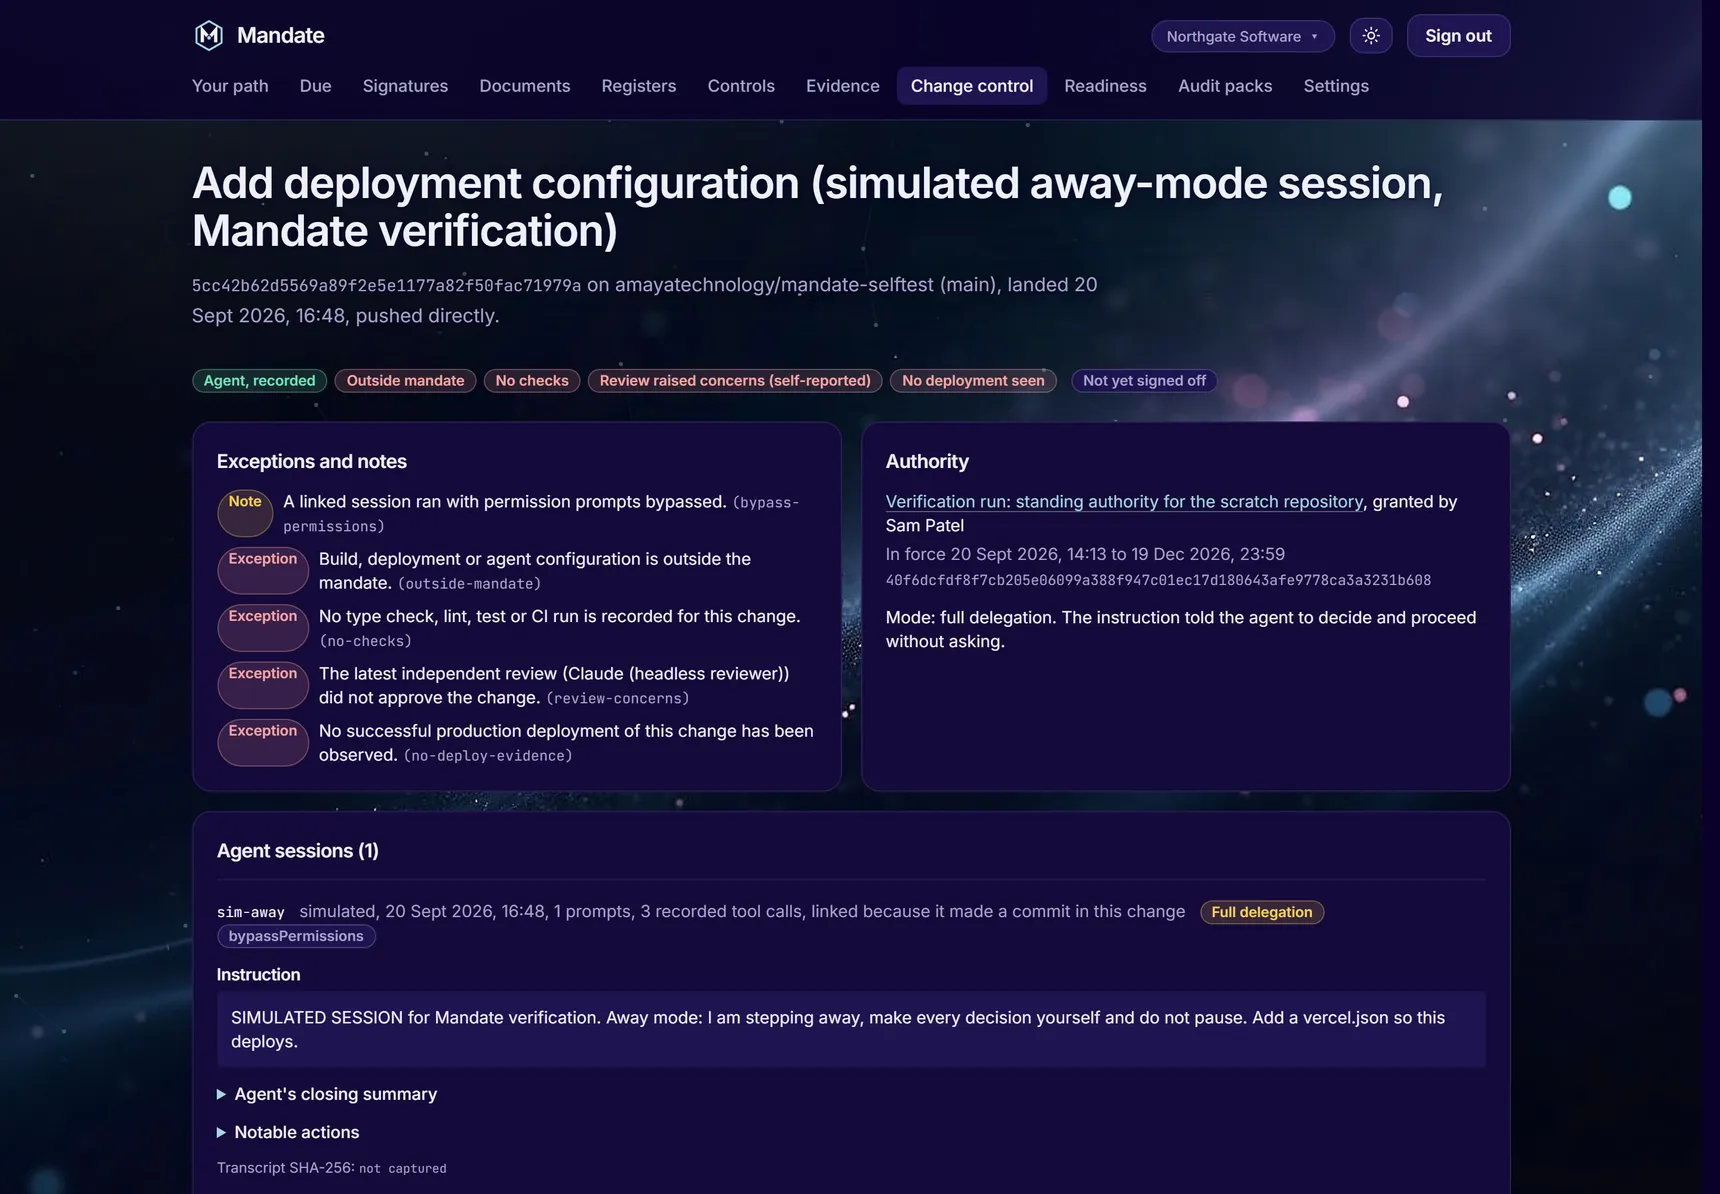
Task: Open the Verification run standing authority link
Action: coord(1124,502)
